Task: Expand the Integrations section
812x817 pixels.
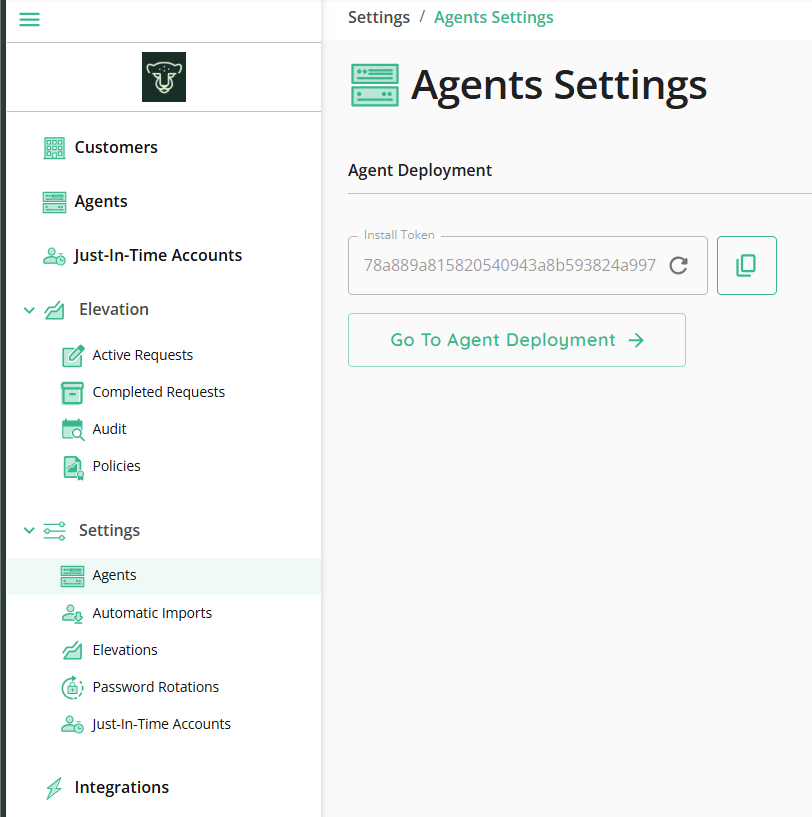Action: tap(120, 788)
